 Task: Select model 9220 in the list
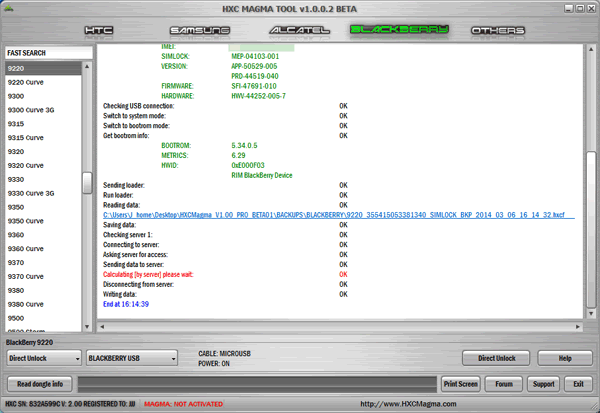point(43,69)
